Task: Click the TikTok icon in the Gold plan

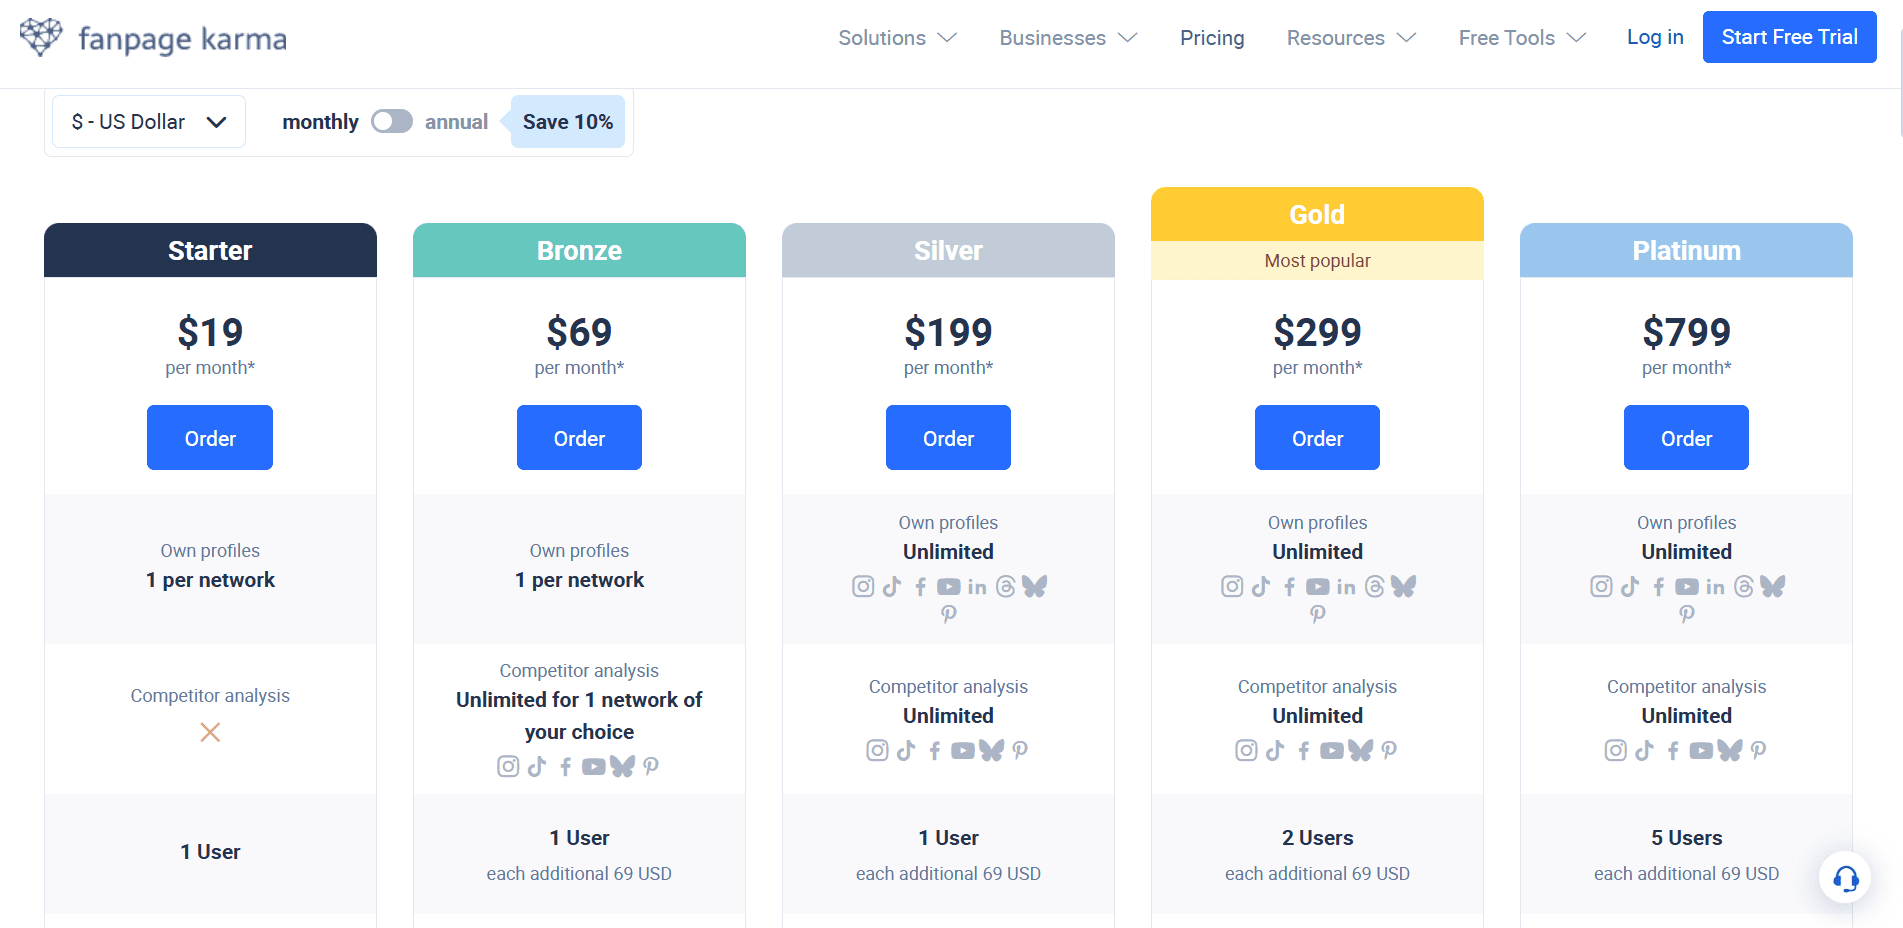Action: (1260, 586)
